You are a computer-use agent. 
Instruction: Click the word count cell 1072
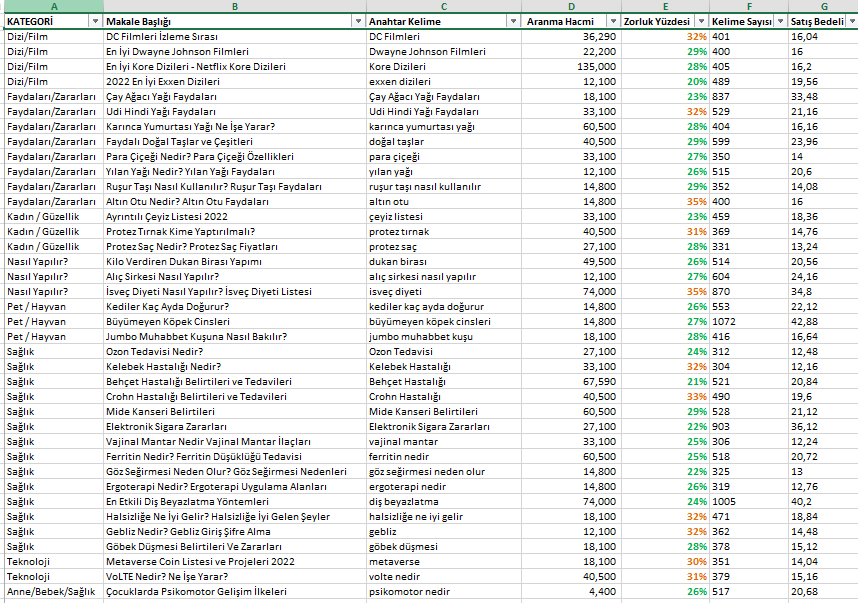click(749, 322)
